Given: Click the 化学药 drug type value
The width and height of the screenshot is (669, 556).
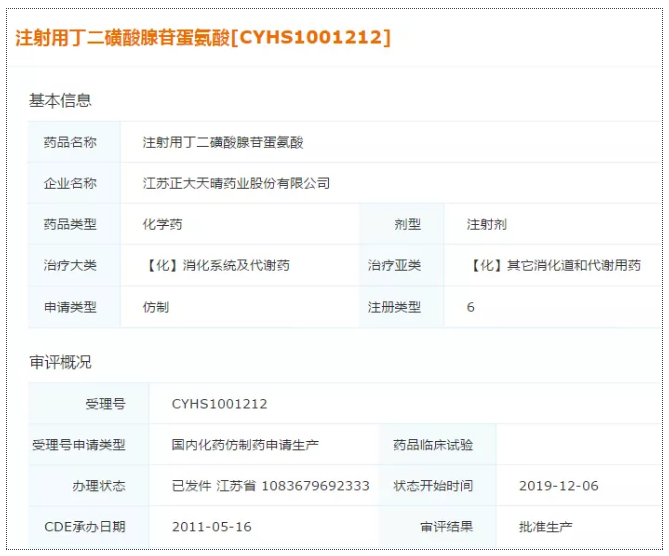Looking at the screenshot, I should 162,224.
